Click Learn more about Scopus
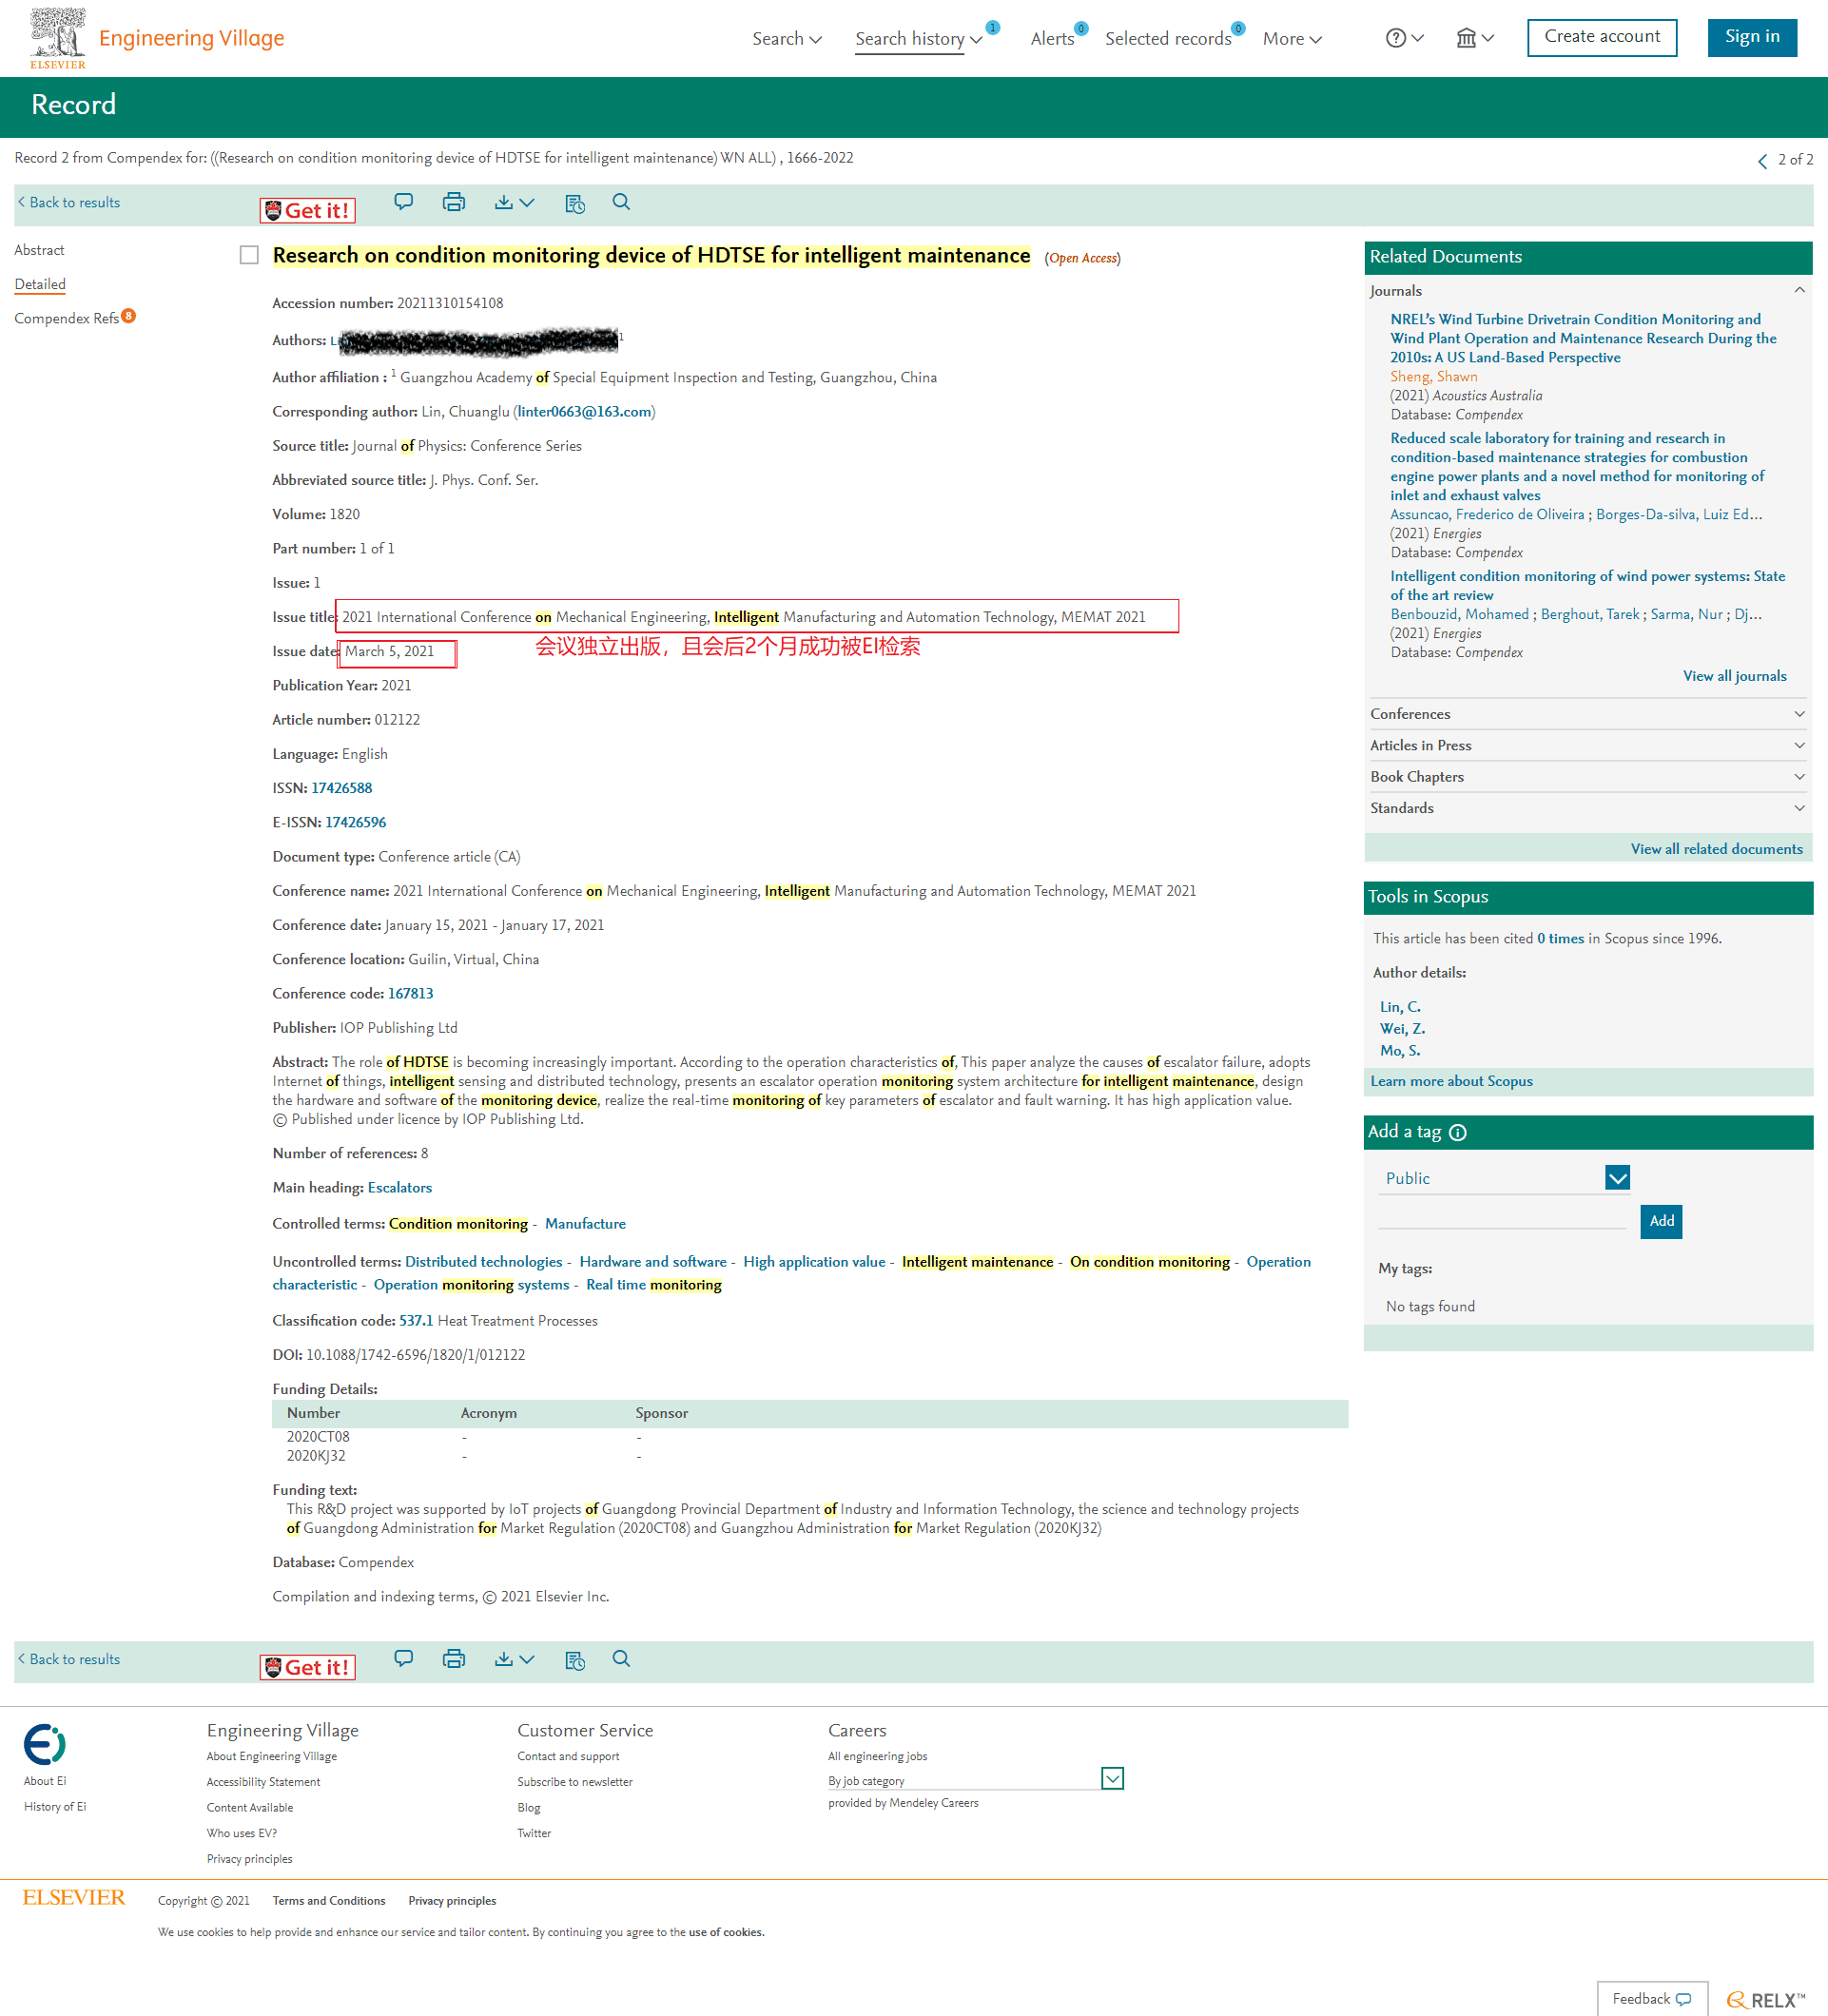The height and width of the screenshot is (2016, 1828). click(x=1451, y=1081)
